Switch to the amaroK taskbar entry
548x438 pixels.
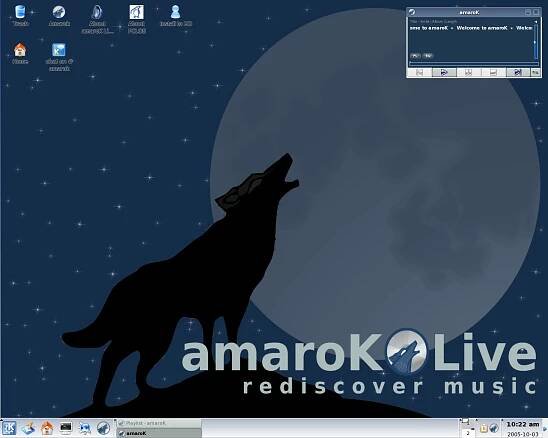click(159, 433)
